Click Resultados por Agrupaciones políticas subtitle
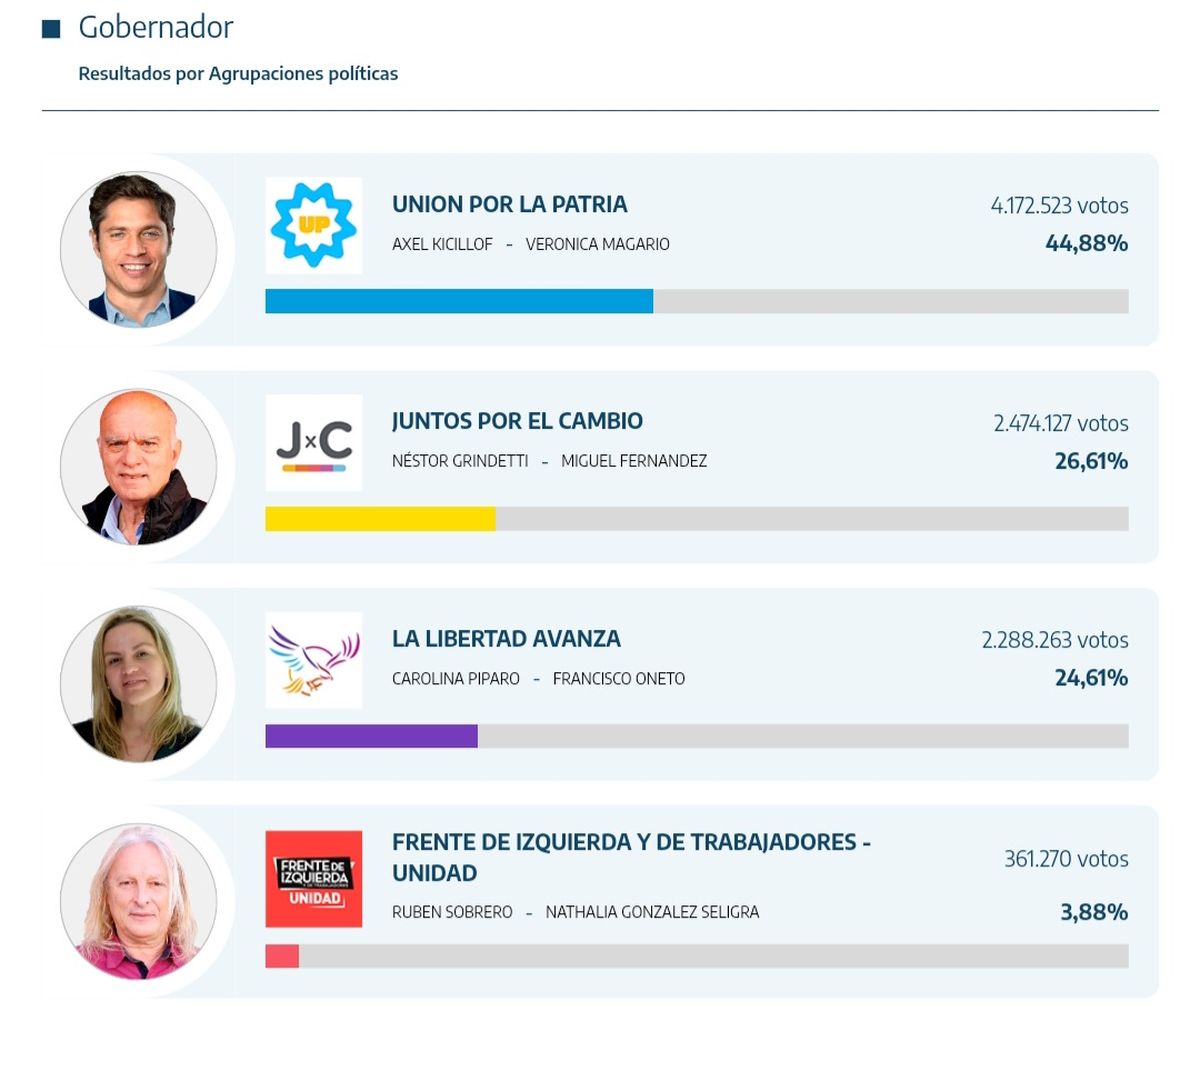 (x=238, y=74)
